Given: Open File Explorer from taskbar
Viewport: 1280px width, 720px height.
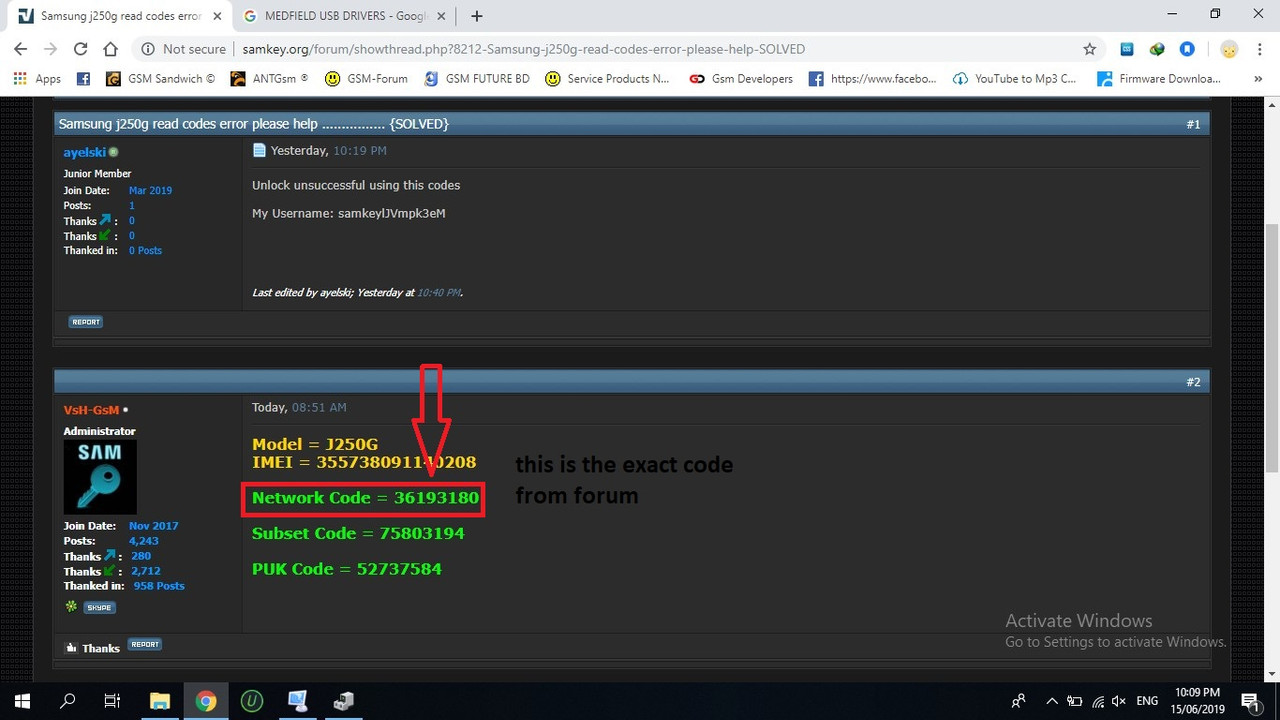Looking at the screenshot, I should 160,701.
